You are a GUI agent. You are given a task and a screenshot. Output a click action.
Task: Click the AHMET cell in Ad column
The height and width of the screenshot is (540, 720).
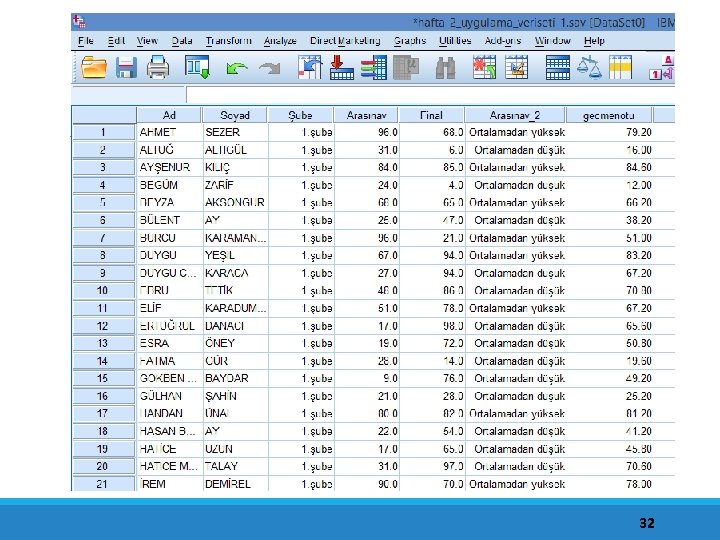(x=169, y=132)
